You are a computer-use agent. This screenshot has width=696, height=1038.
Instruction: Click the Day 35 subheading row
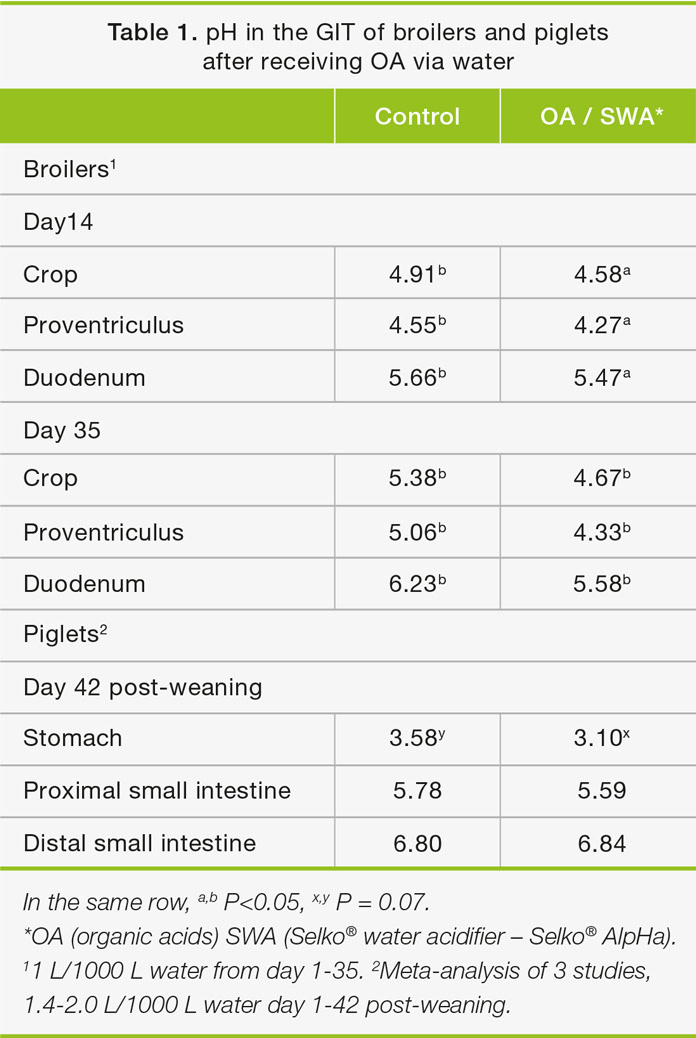click(63, 430)
